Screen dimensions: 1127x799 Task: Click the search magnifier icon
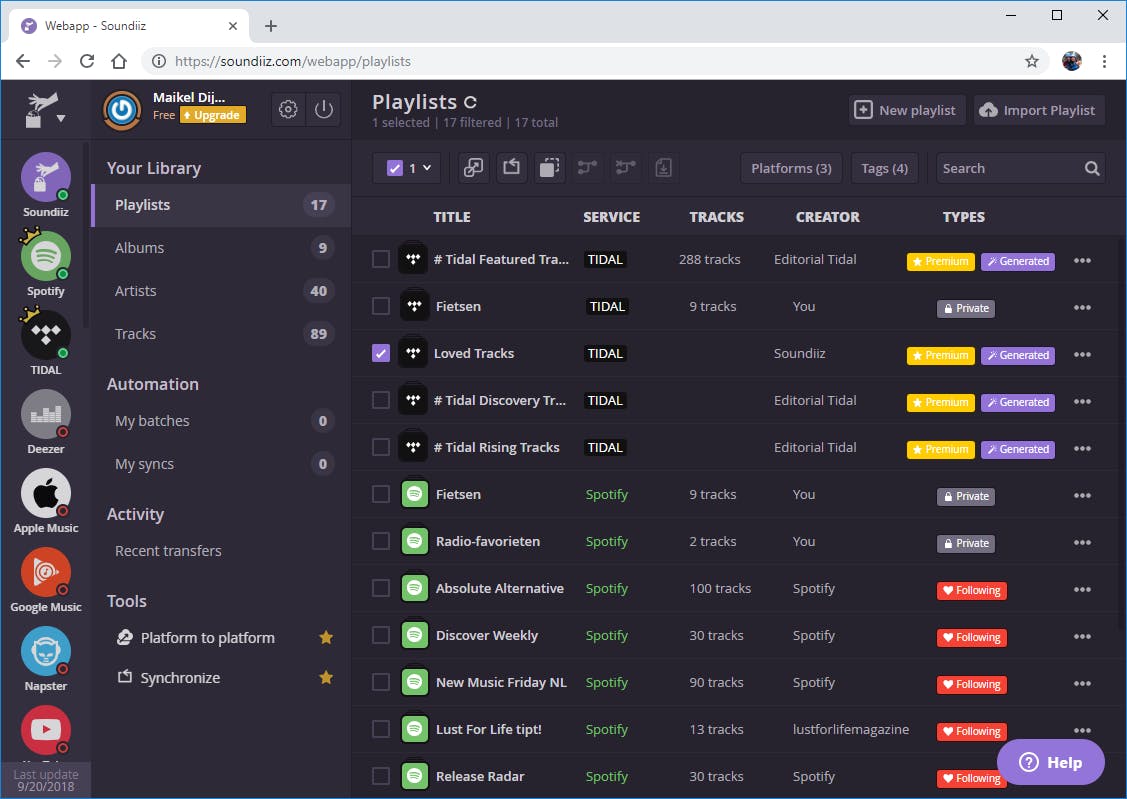pyautogui.click(x=1092, y=168)
